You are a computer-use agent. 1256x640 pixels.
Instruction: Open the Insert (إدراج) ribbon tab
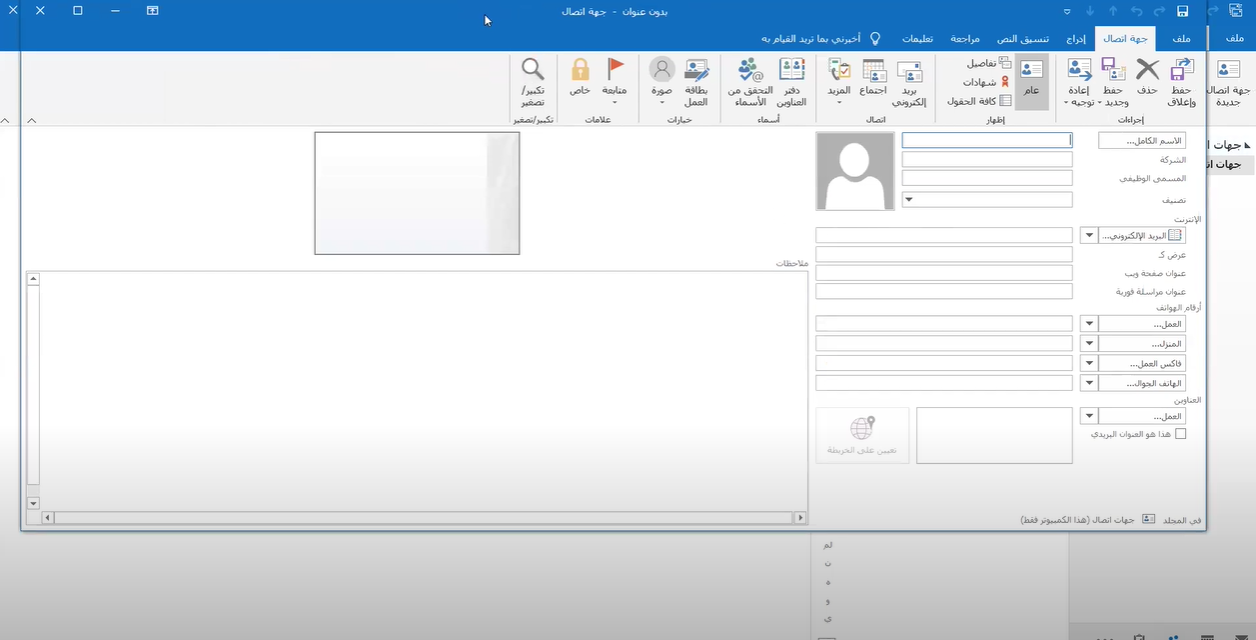(x=1076, y=39)
